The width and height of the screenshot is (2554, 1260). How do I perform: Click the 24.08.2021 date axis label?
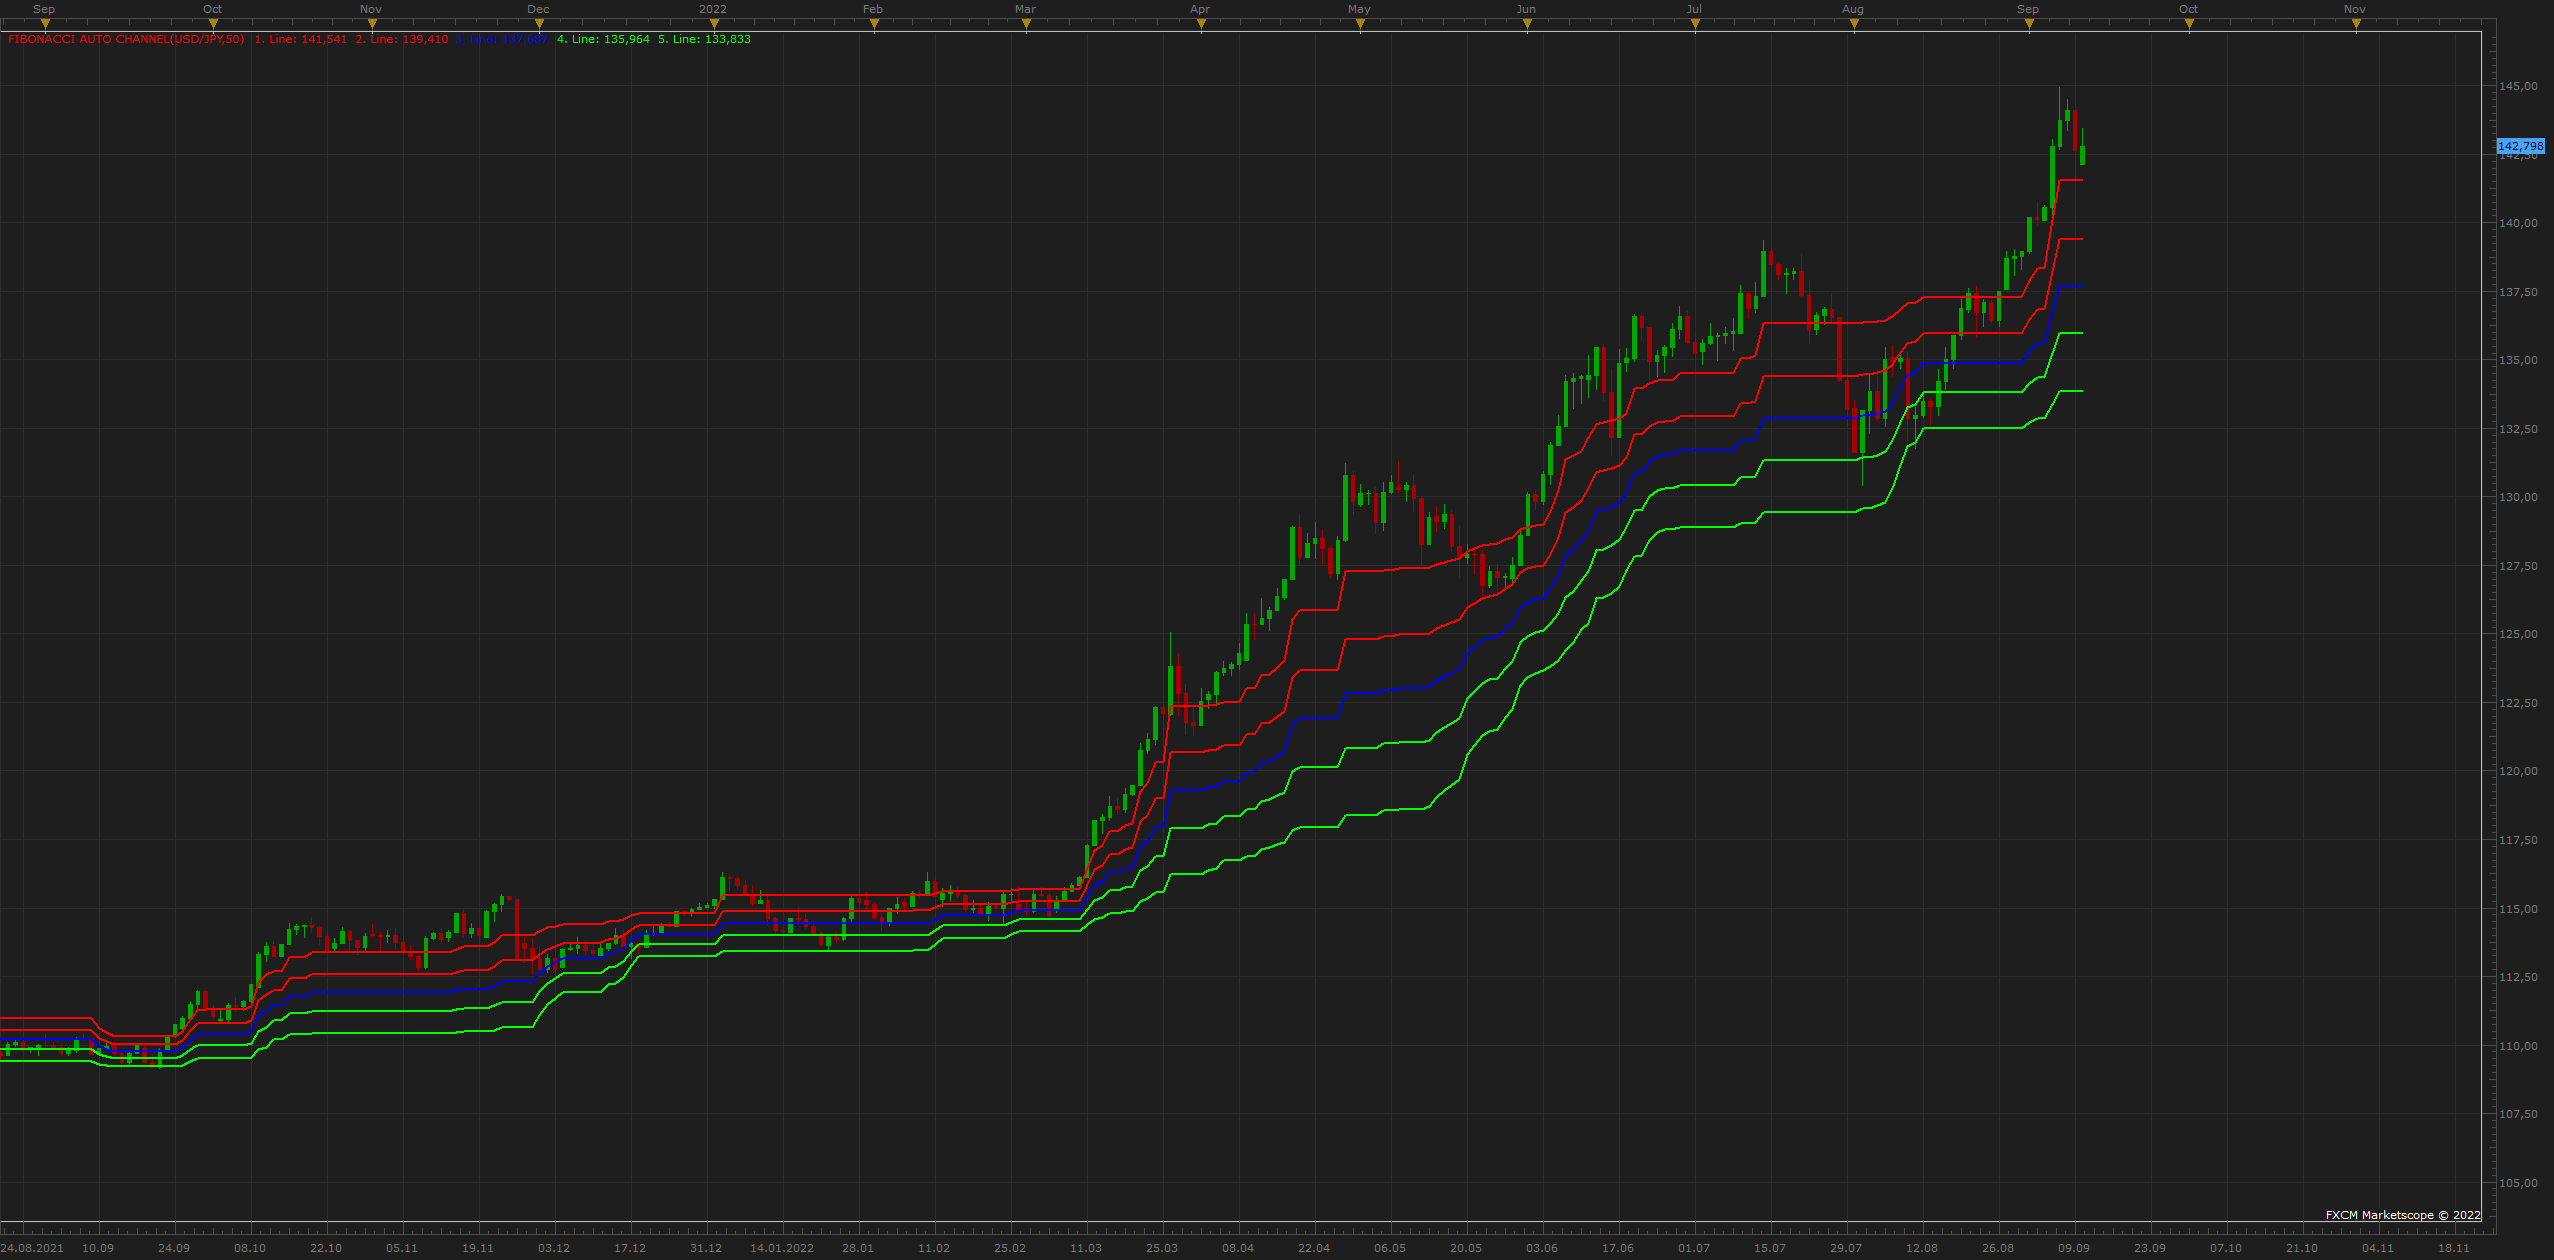click(32, 1248)
